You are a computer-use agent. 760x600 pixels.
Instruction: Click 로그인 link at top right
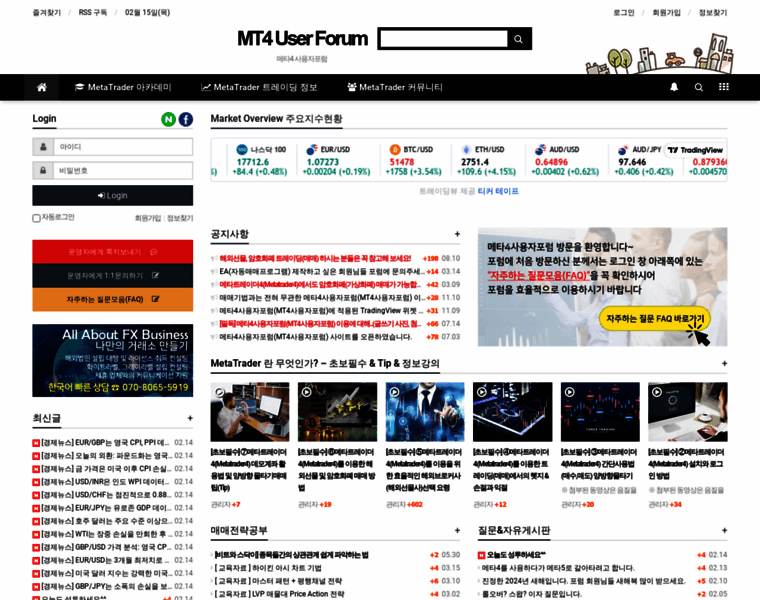coord(624,13)
